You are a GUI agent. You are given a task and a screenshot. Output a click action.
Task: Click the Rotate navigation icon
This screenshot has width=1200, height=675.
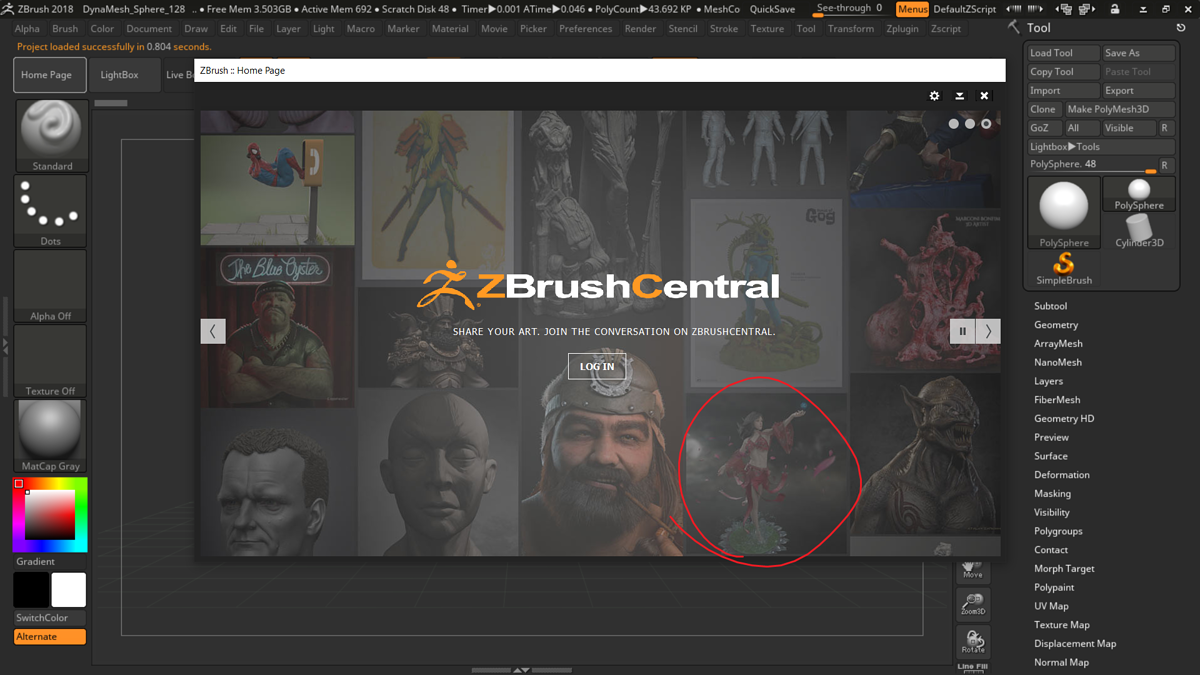(973, 641)
